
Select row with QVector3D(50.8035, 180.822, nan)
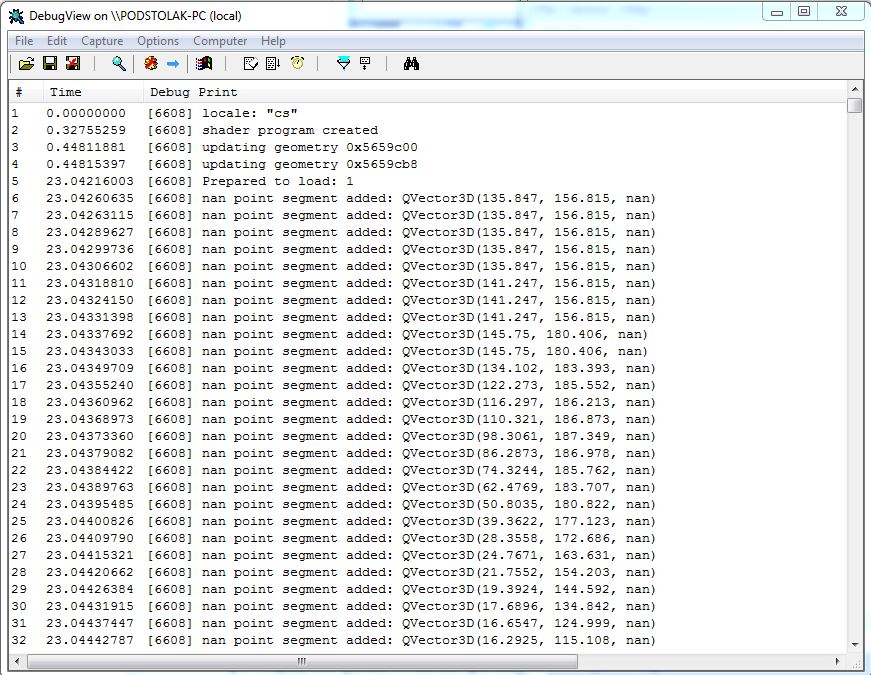tap(428, 504)
